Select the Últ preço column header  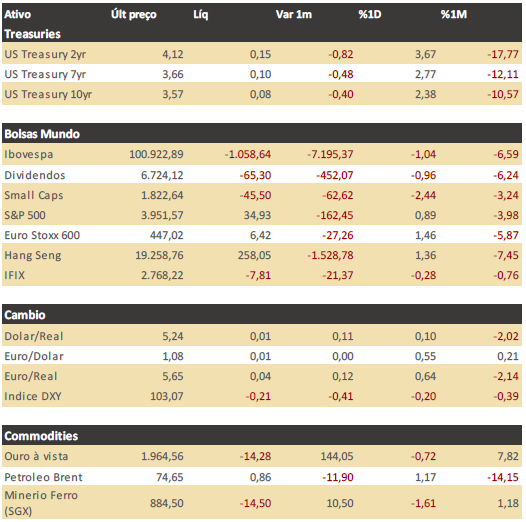click(134, 14)
